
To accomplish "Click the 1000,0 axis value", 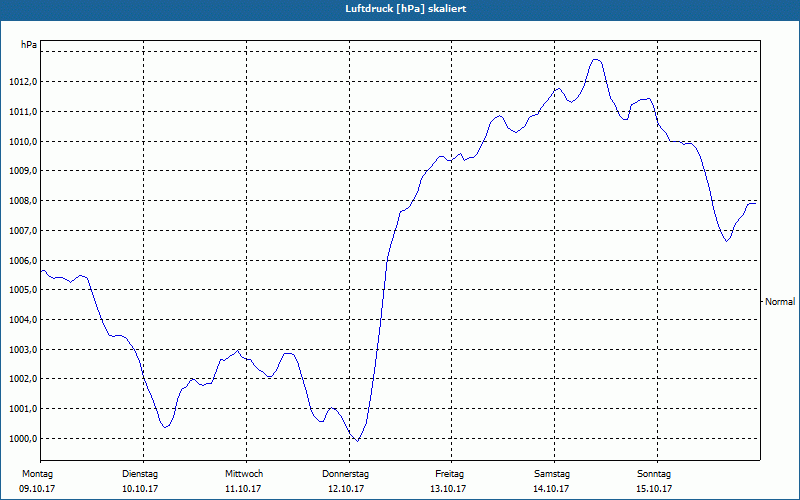I will [x=23, y=439].
